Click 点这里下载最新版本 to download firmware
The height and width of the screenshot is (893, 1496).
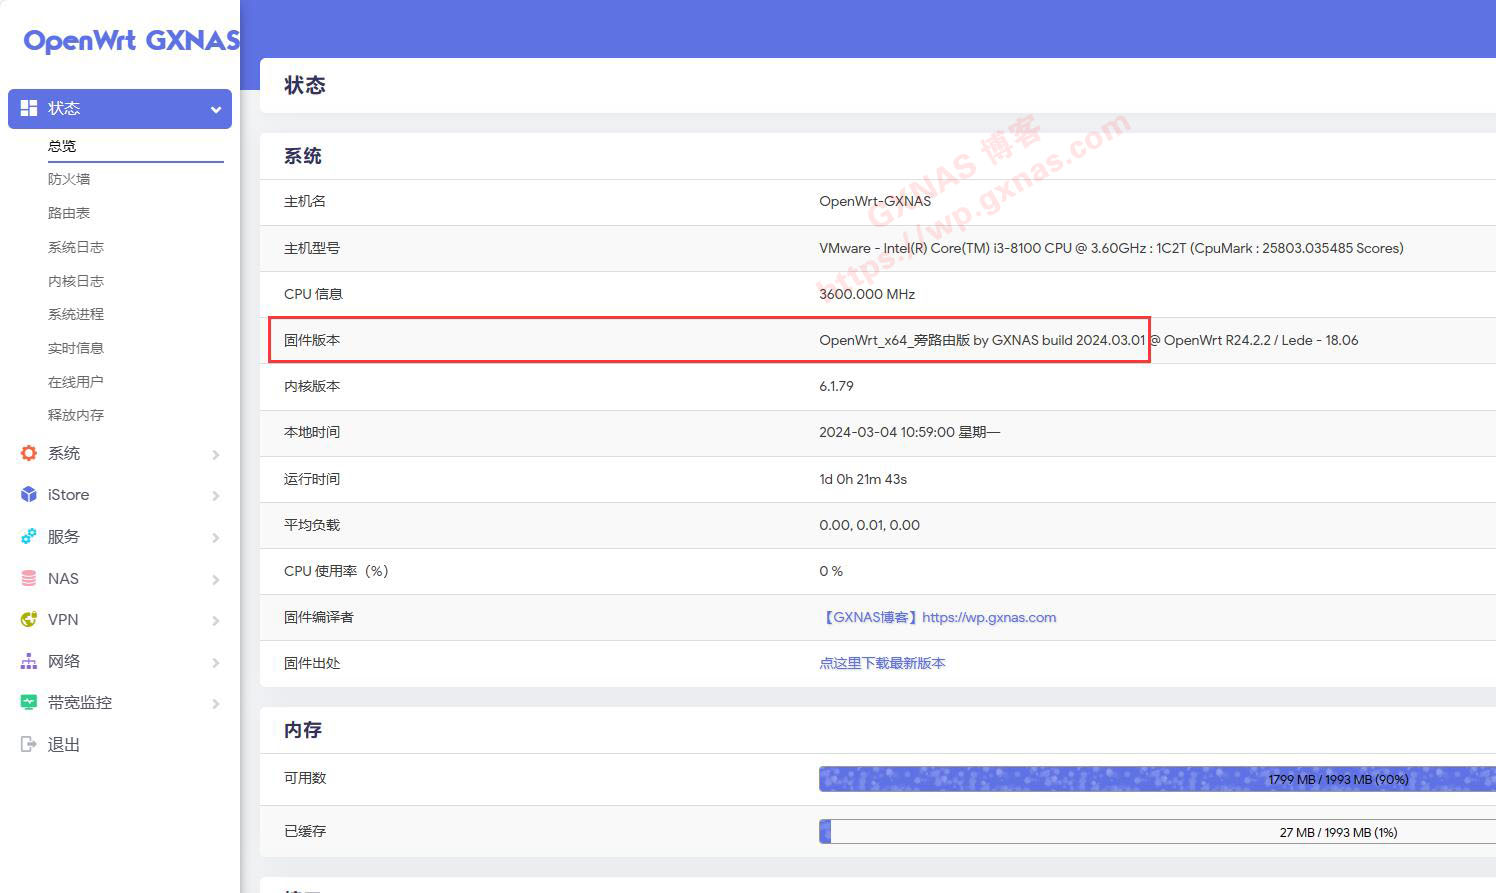[882, 662]
